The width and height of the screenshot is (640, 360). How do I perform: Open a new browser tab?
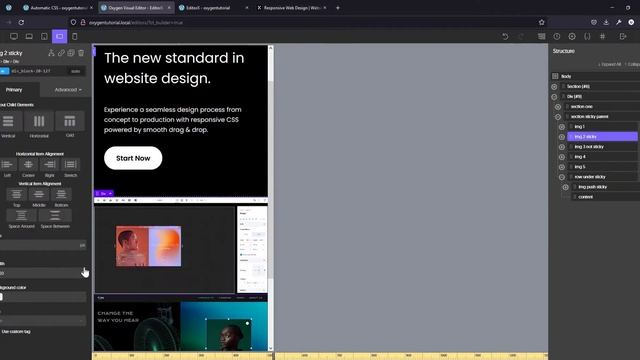tap(338, 8)
